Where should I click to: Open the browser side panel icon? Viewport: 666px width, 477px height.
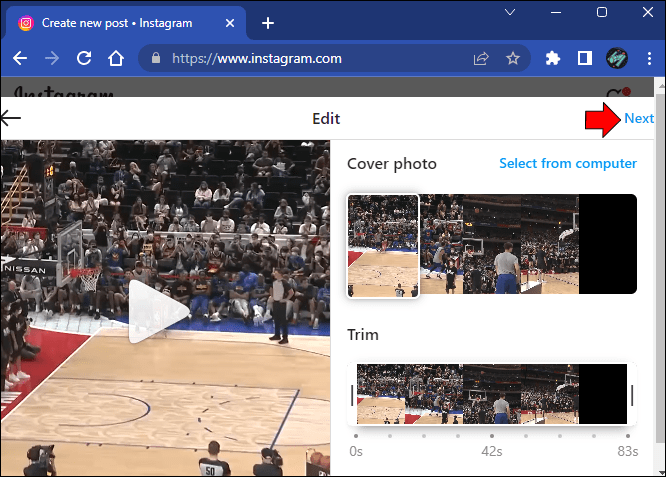tap(585, 58)
